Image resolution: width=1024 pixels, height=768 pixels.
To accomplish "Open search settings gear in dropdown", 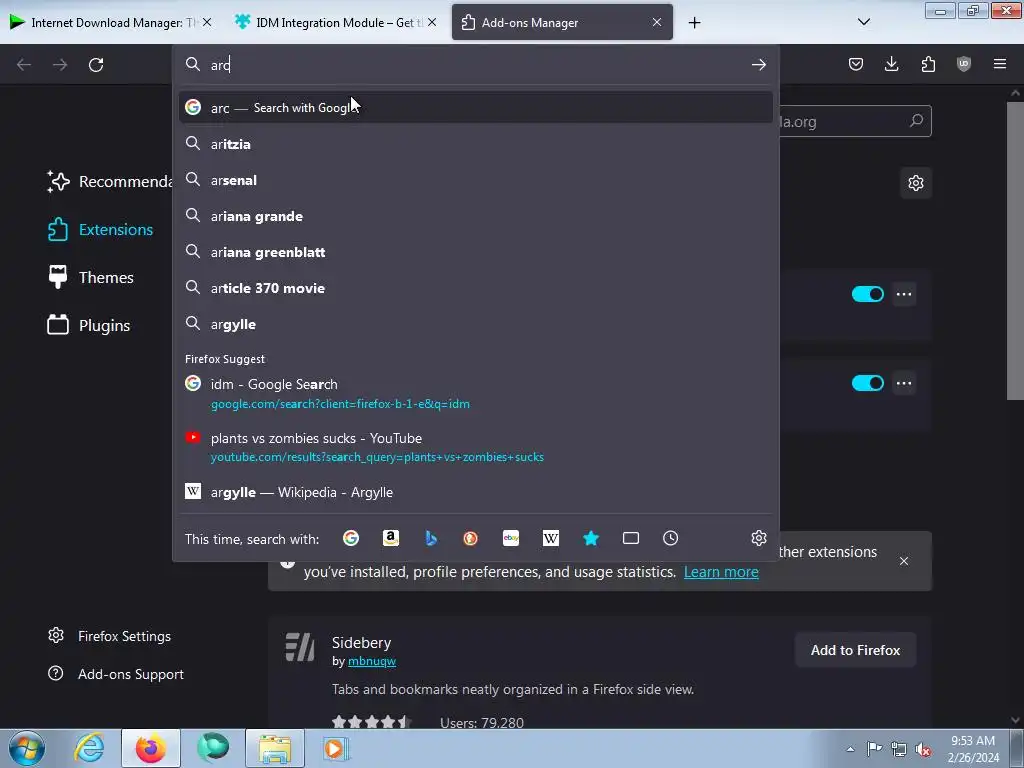I will 758,538.
